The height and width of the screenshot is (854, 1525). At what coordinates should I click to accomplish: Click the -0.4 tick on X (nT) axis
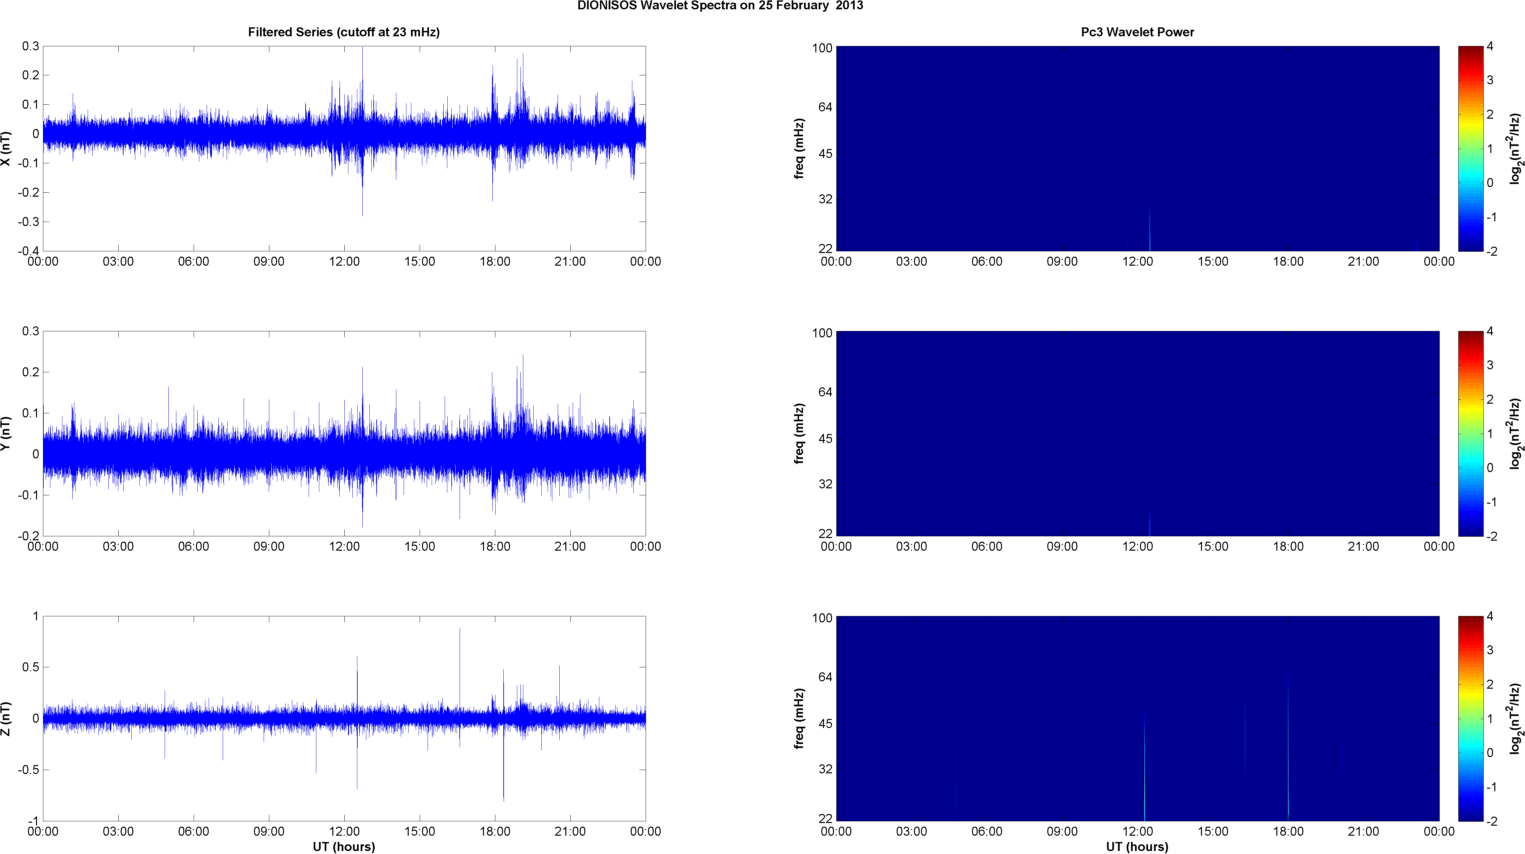tap(27, 251)
